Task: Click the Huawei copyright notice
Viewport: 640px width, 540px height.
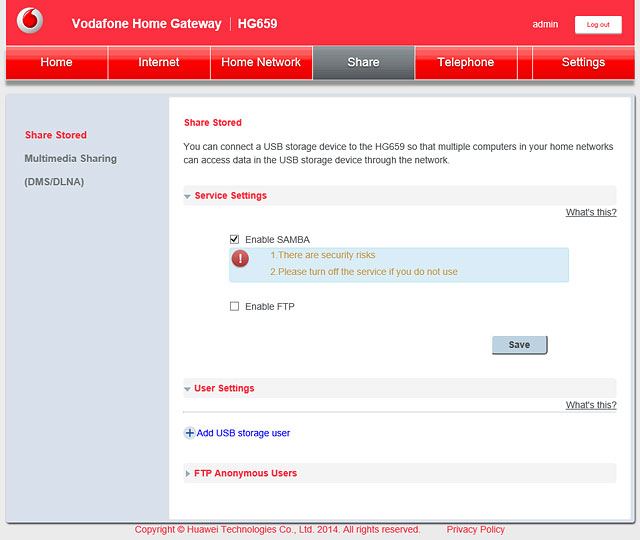Action: tap(277, 529)
